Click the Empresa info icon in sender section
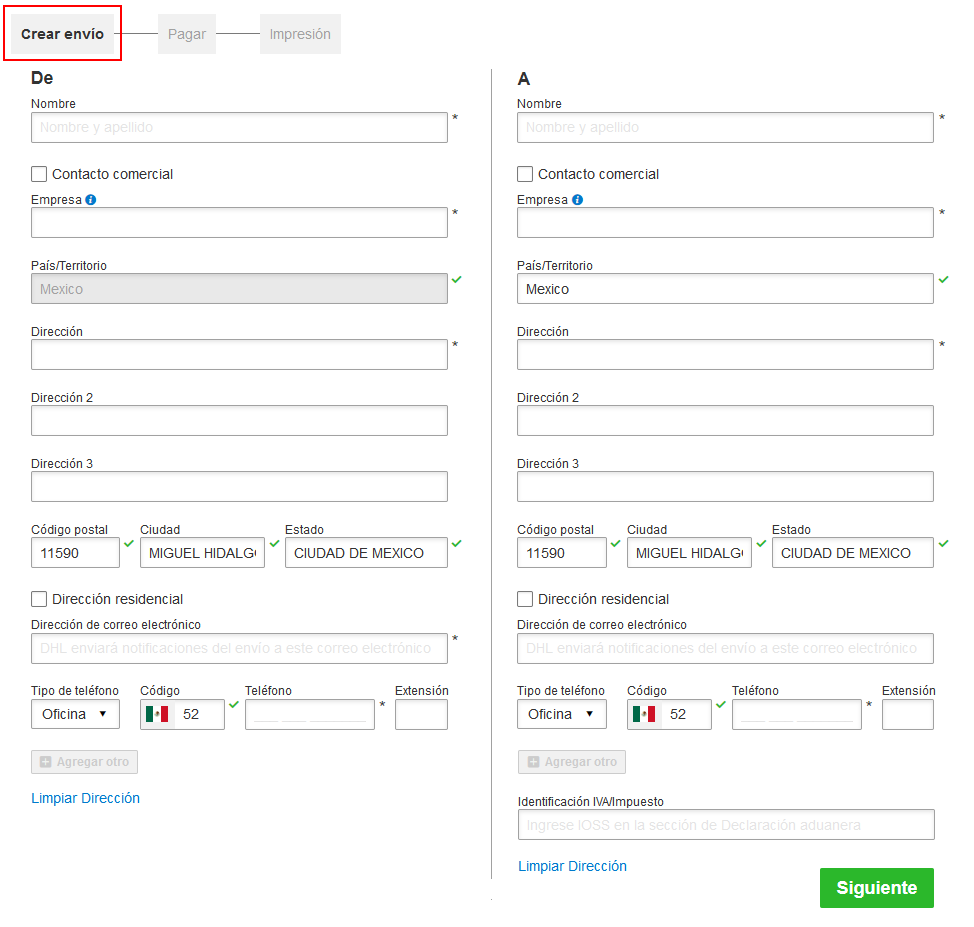The width and height of the screenshot is (974, 927). [91, 200]
